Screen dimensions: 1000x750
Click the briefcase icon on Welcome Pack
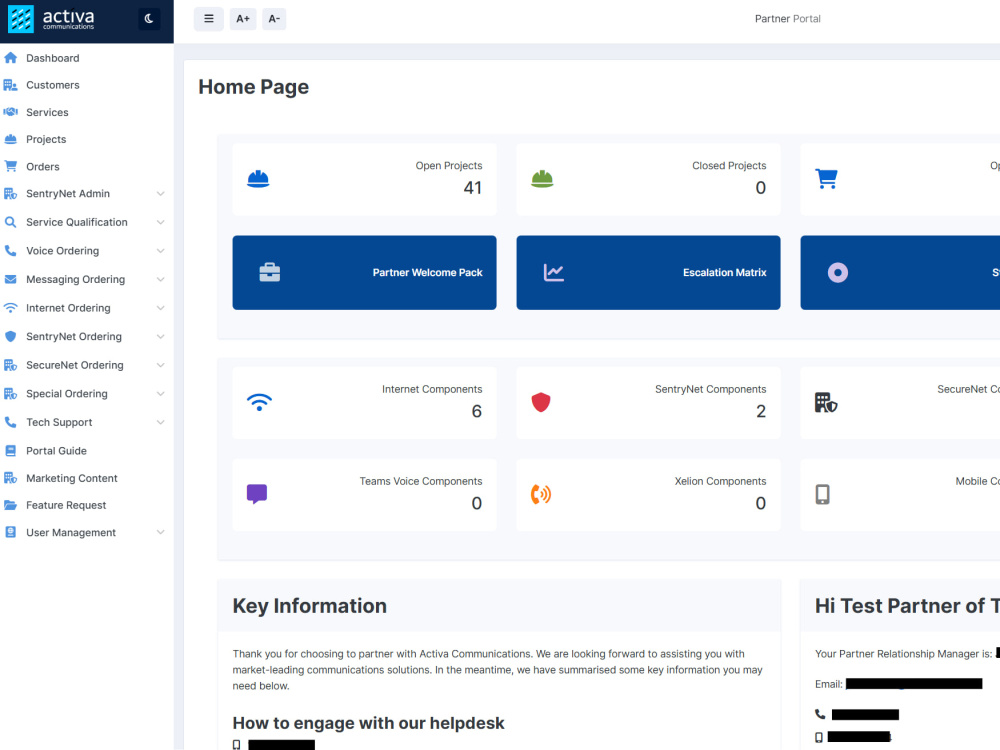pos(270,272)
